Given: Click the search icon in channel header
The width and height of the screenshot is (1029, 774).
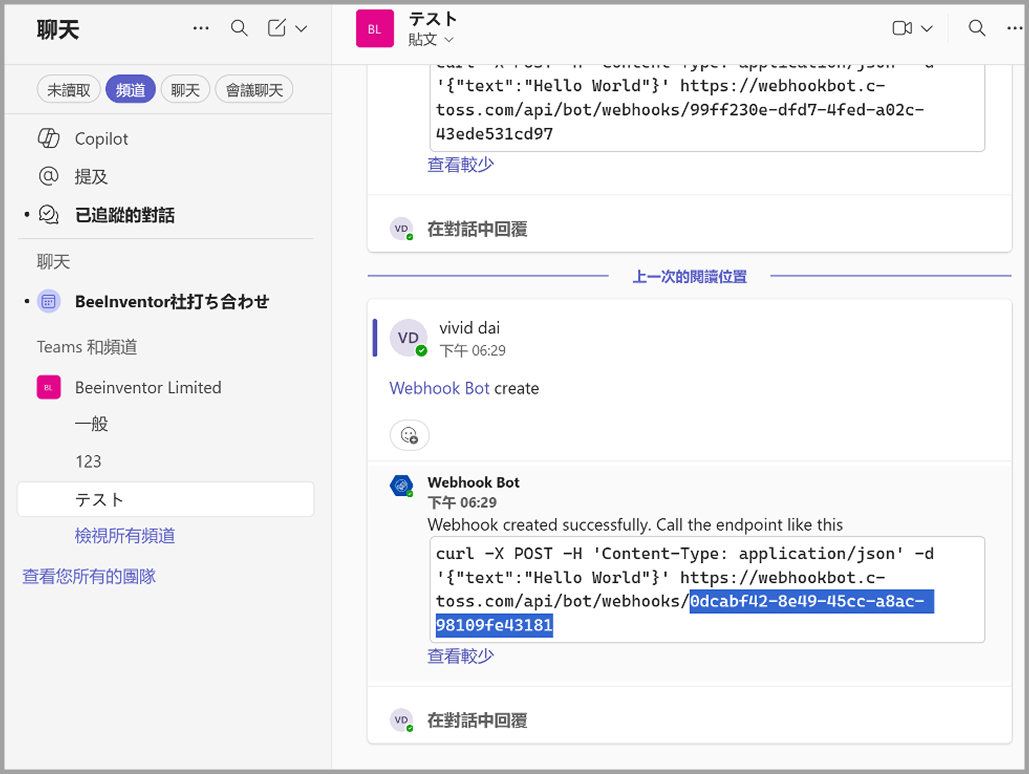Looking at the screenshot, I should (x=977, y=28).
